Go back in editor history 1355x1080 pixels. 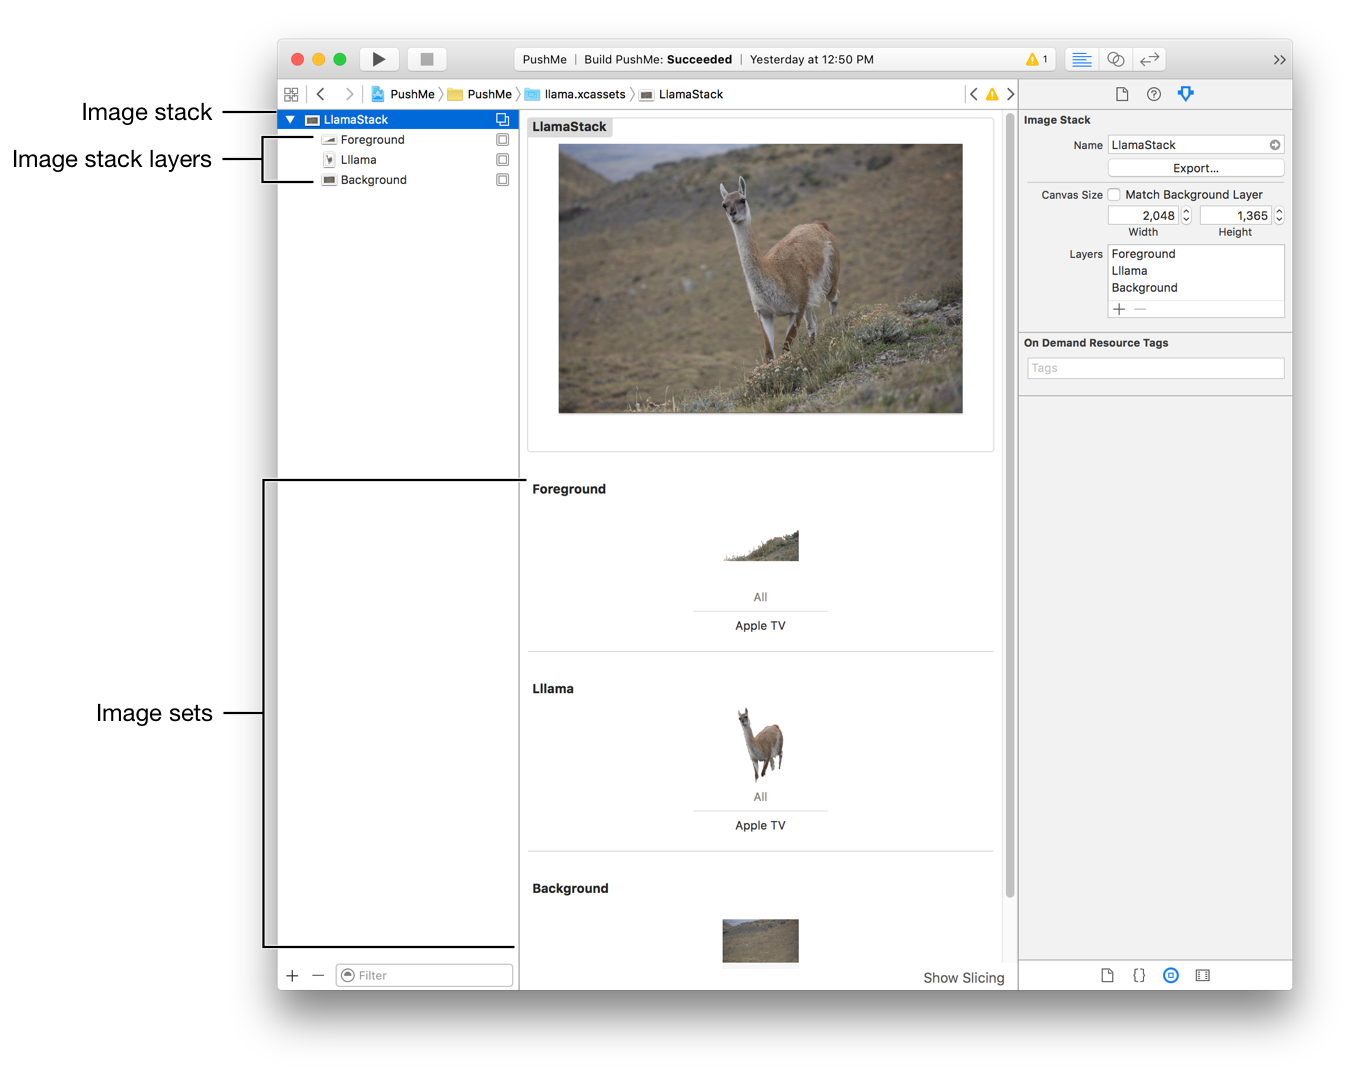click(x=321, y=94)
